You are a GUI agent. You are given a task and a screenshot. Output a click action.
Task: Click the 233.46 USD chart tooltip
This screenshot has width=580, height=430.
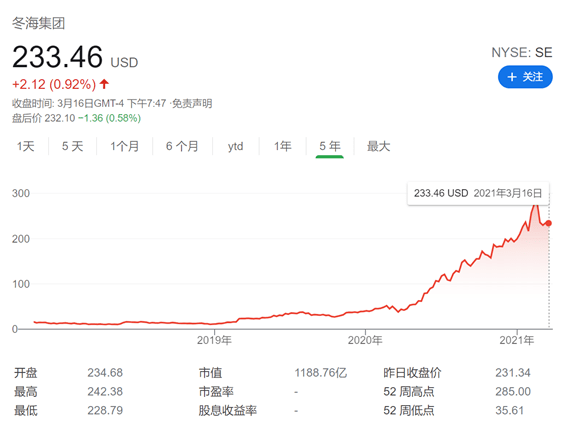point(478,193)
